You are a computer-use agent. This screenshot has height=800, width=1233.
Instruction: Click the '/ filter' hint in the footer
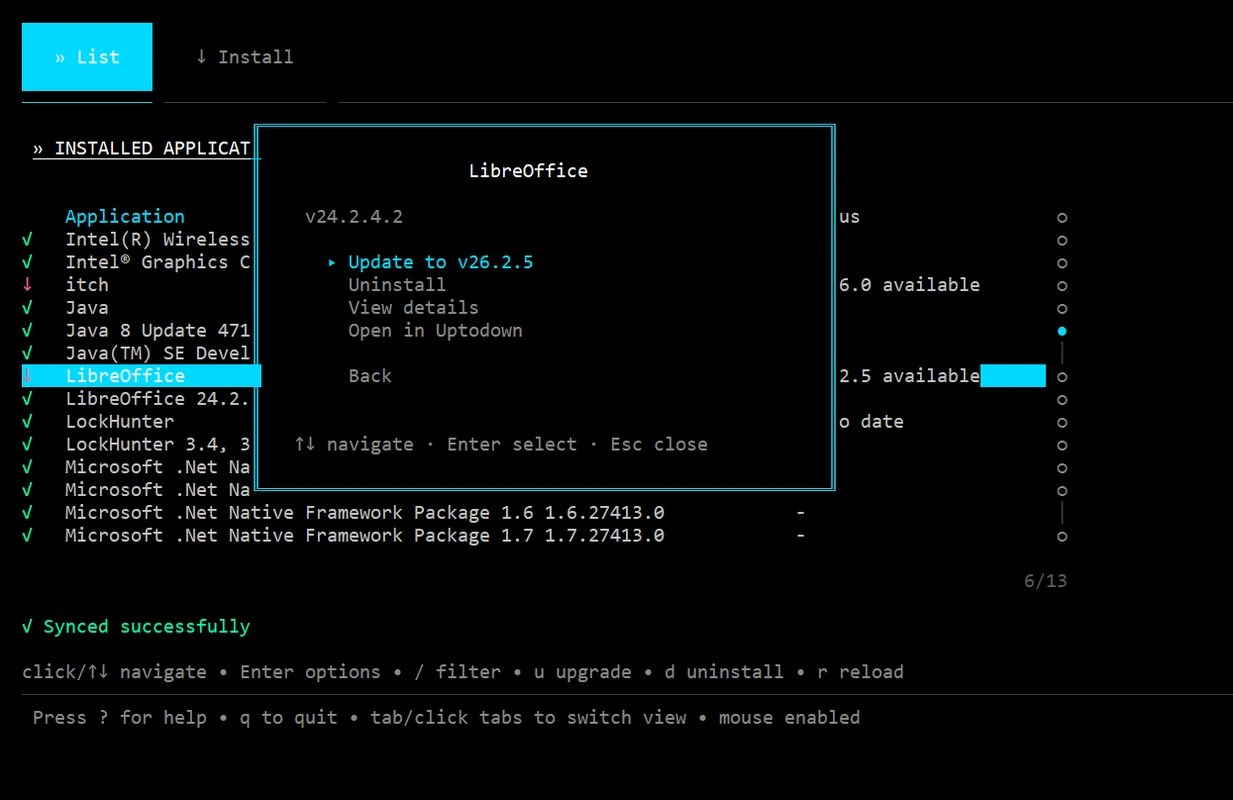pos(458,672)
